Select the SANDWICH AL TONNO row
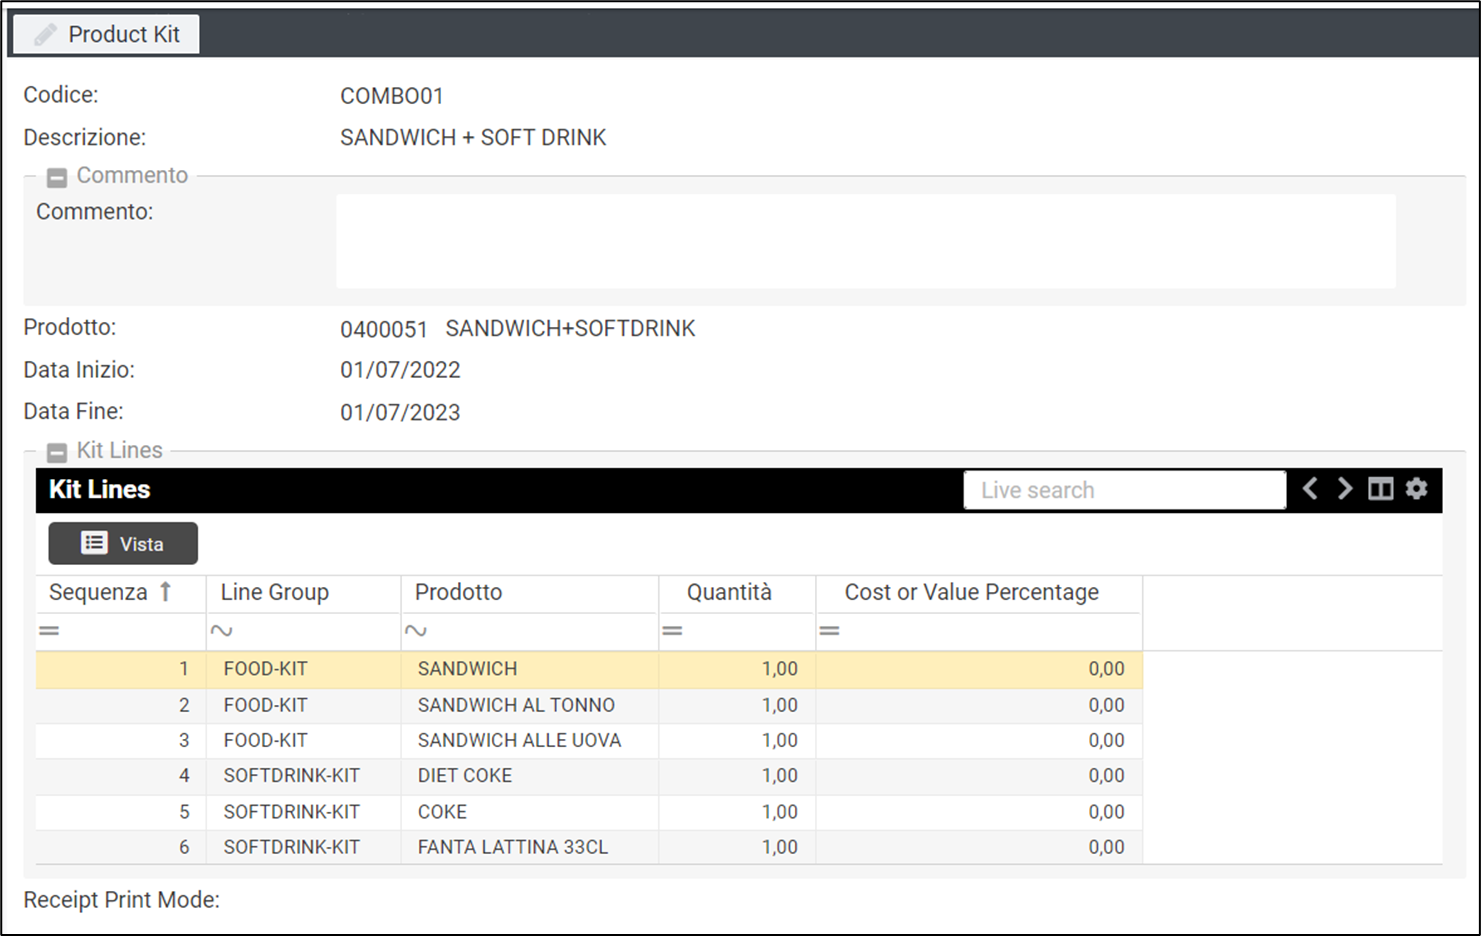 coord(516,705)
